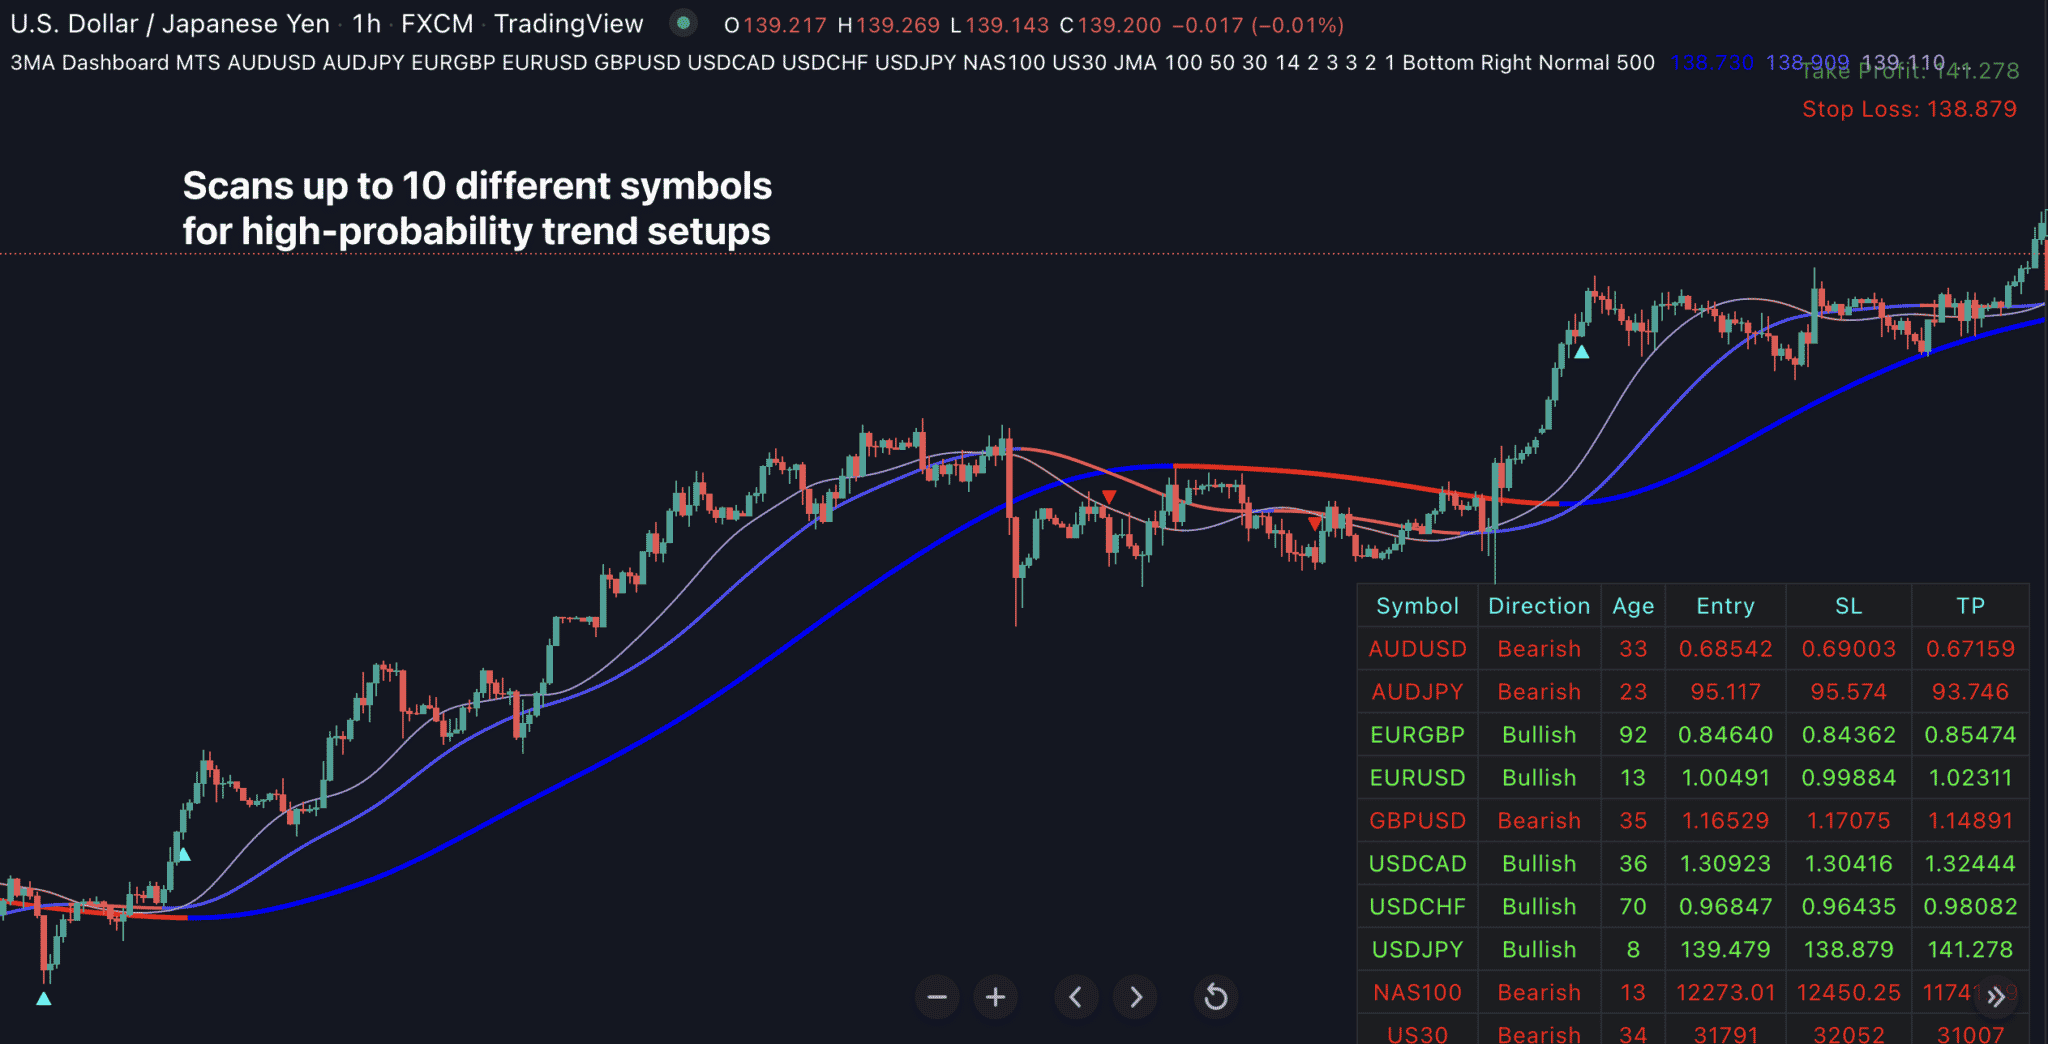The height and width of the screenshot is (1044, 2048).
Task: Switch to the Direction column header
Action: (1538, 605)
